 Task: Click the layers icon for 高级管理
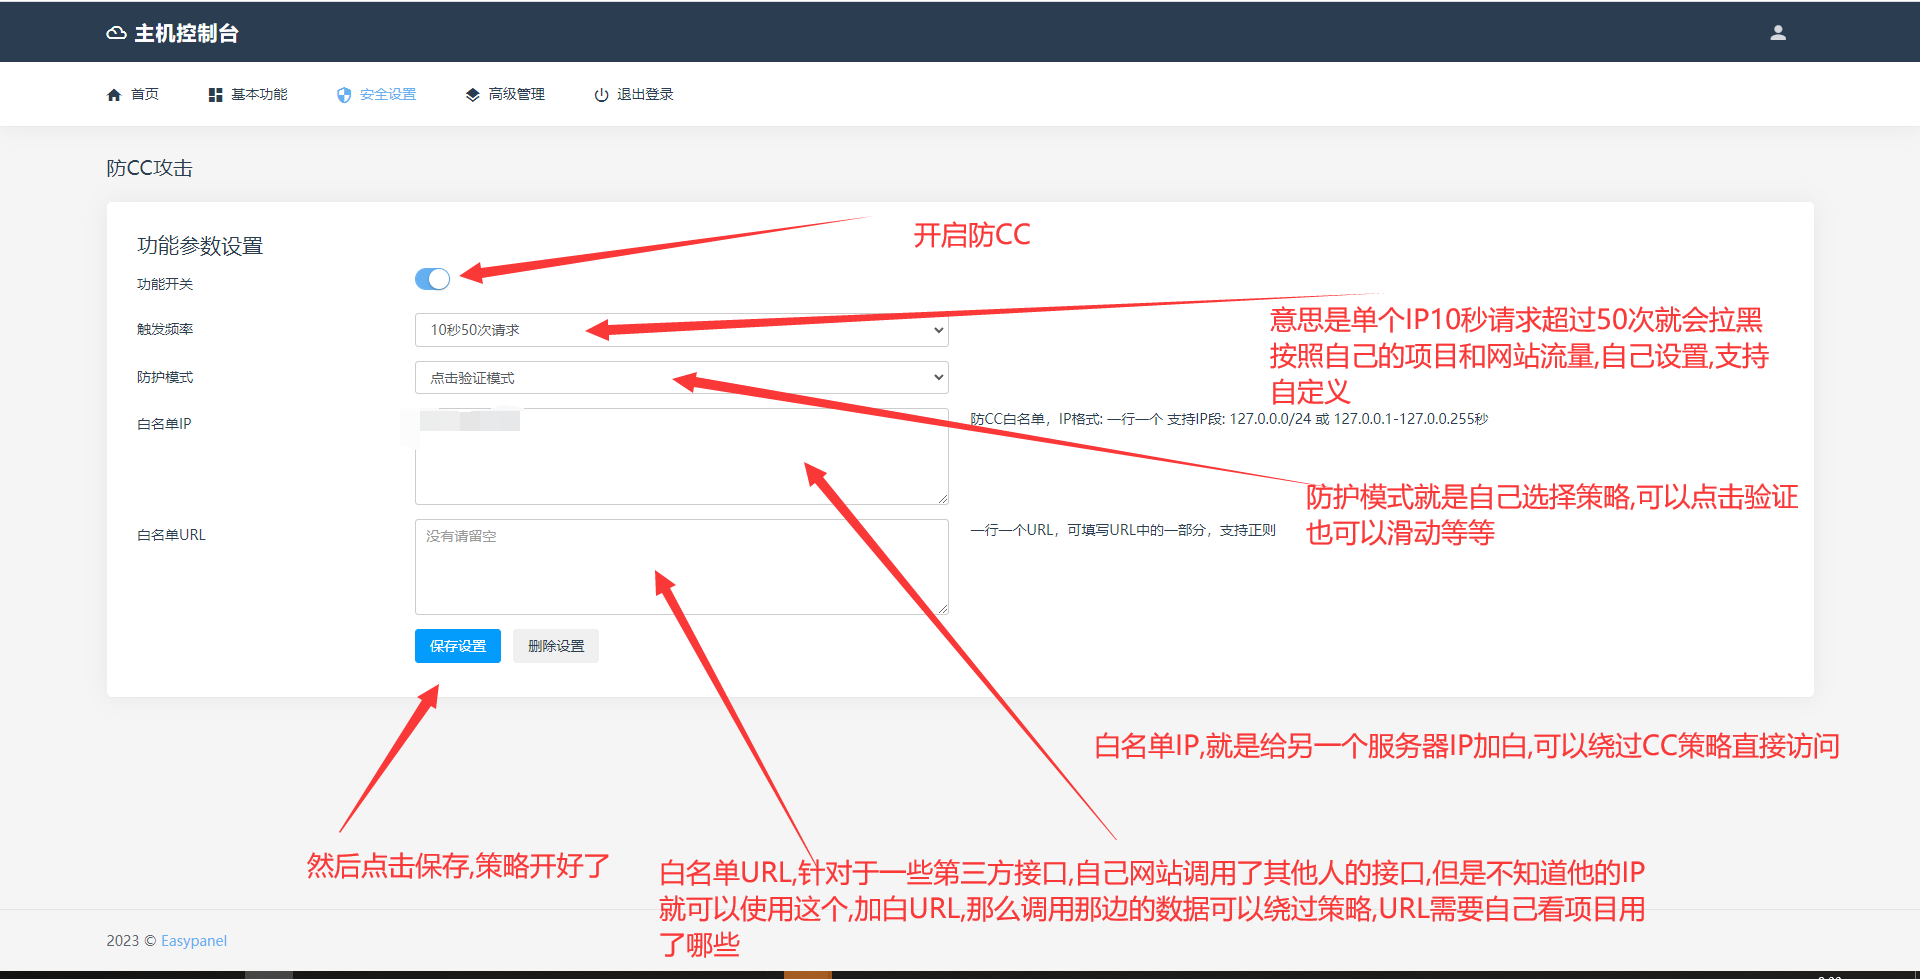pos(472,95)
